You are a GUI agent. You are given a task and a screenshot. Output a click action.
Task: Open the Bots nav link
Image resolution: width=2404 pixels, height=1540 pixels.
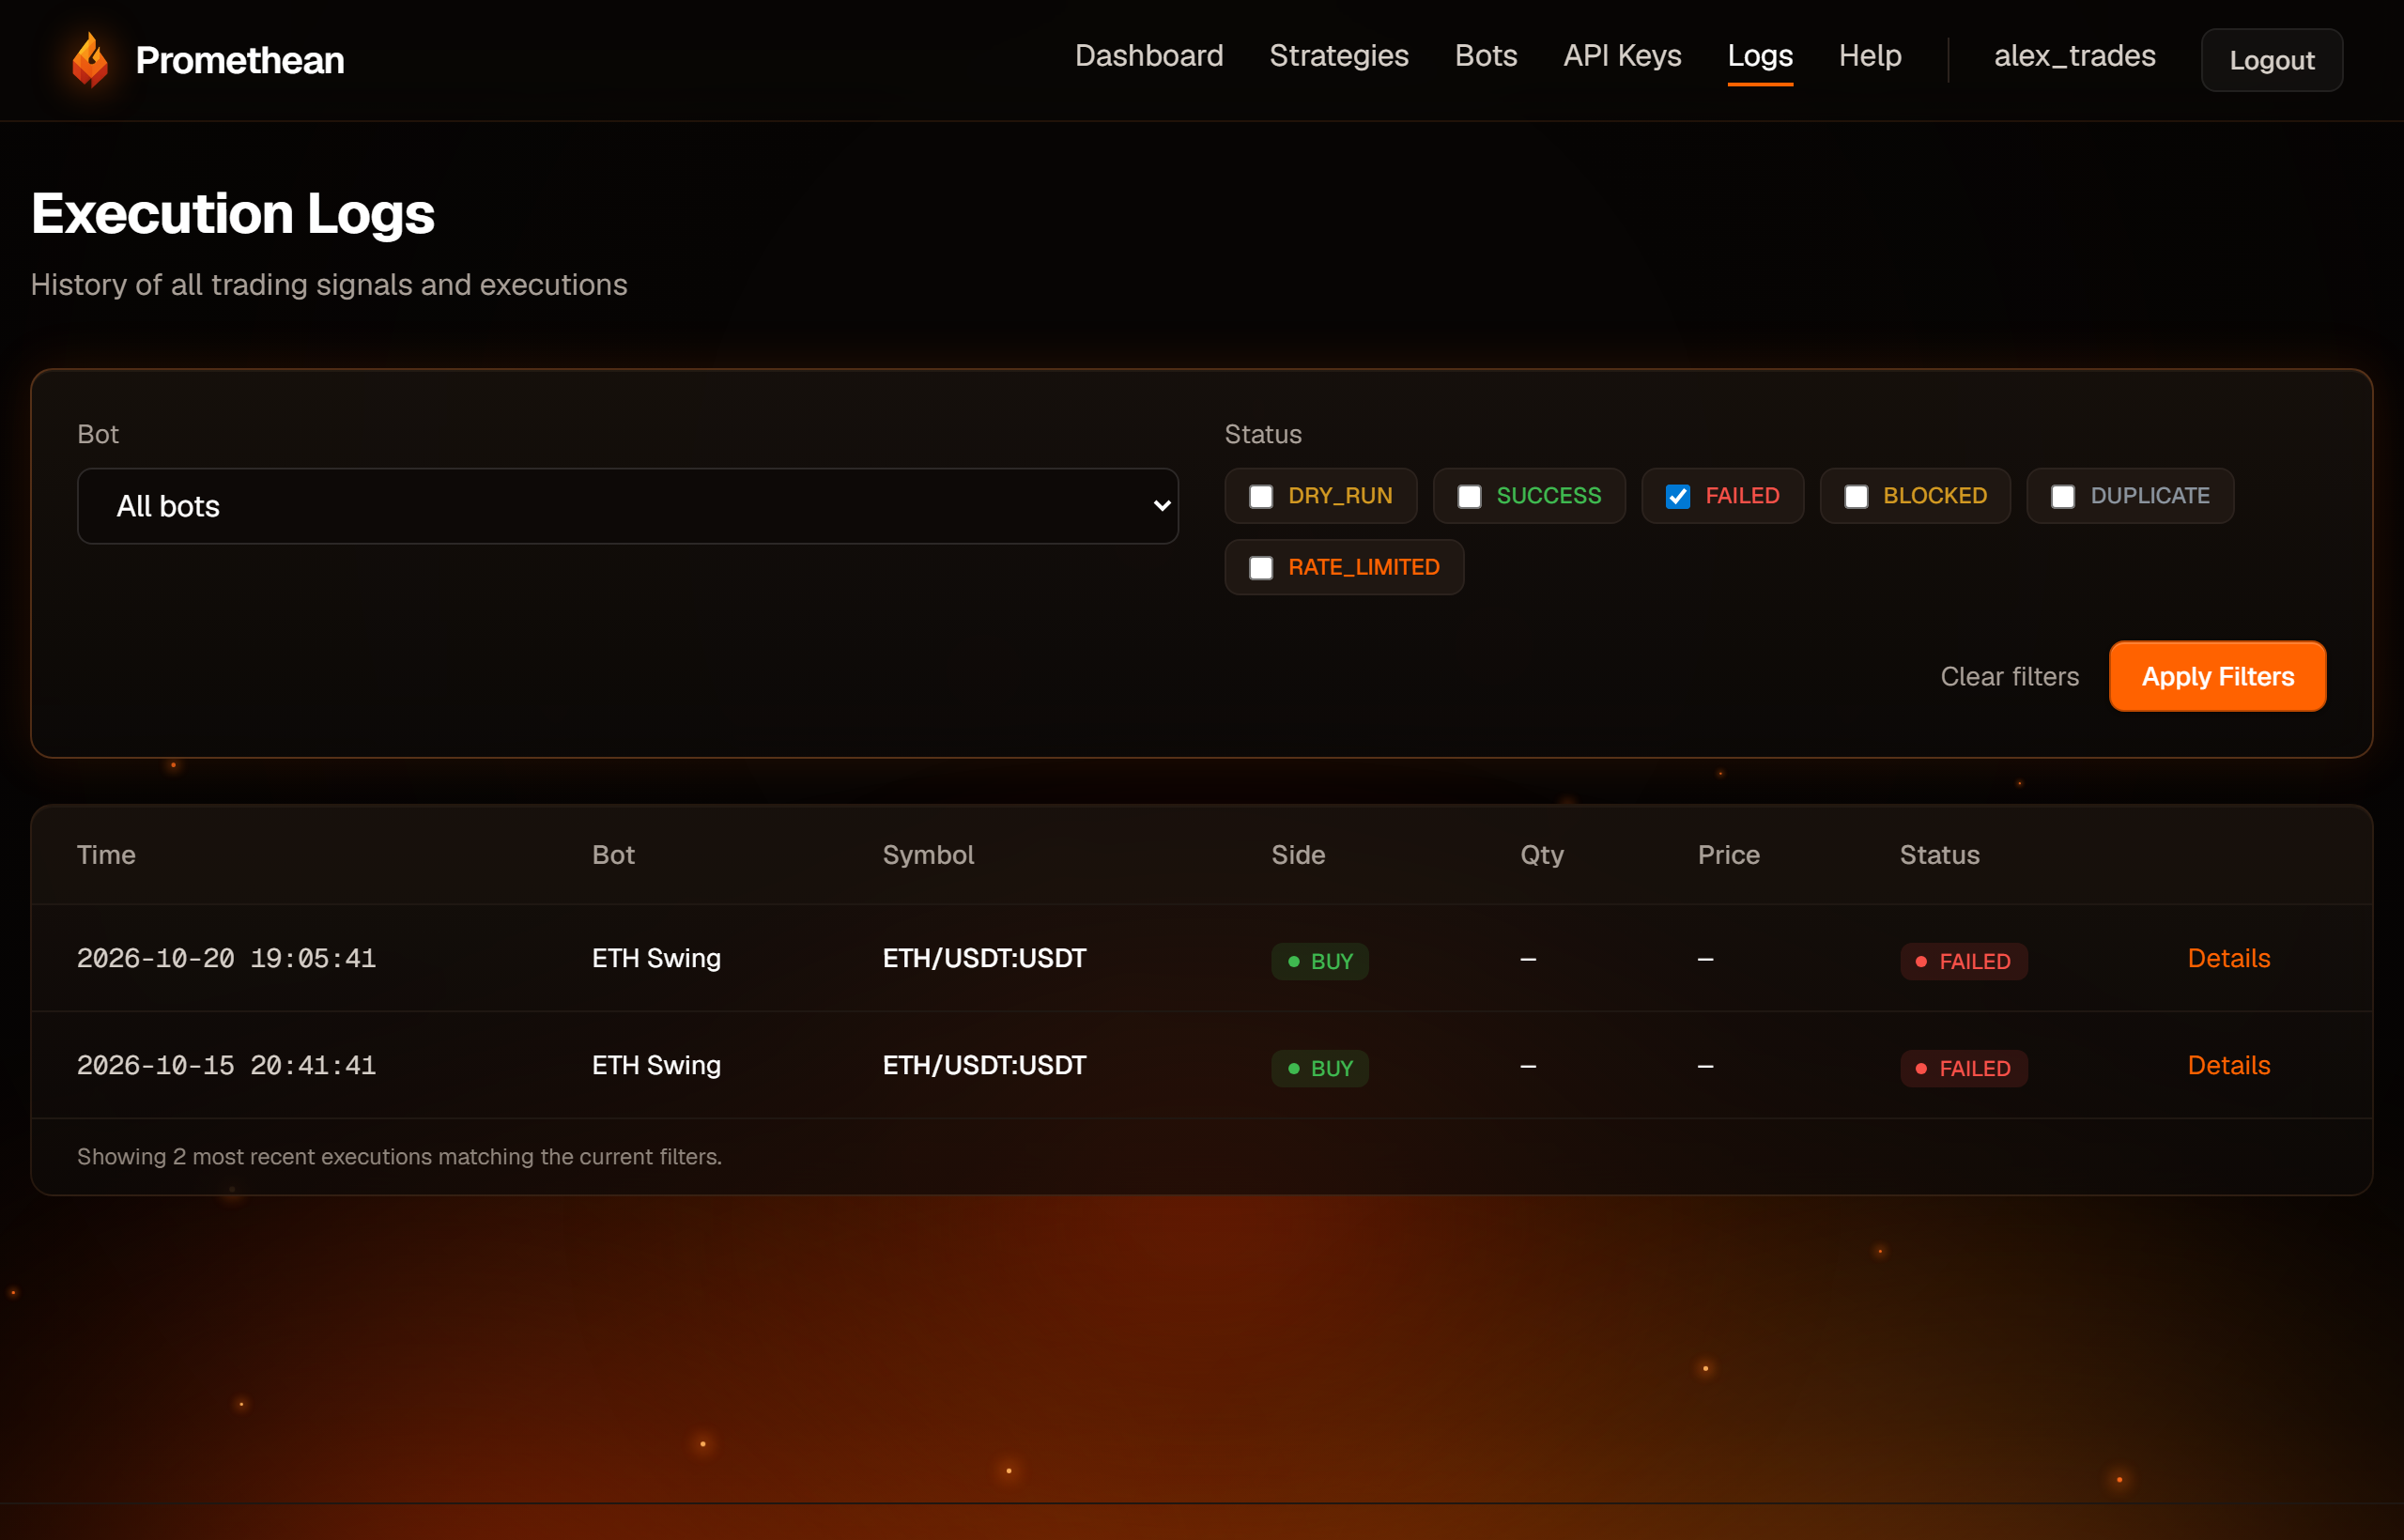tap(1486, 56)
